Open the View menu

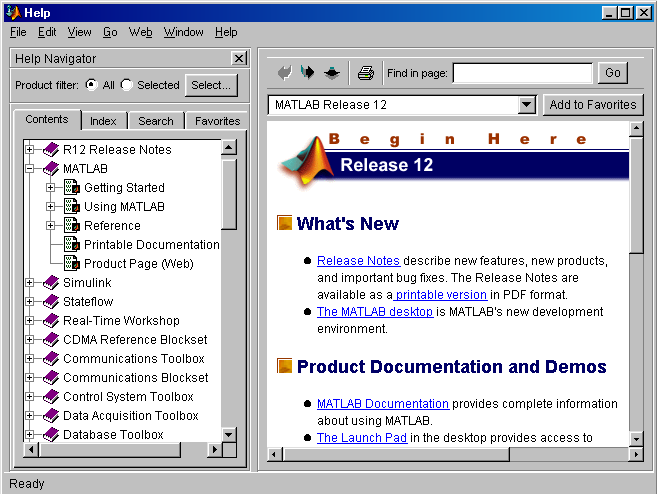coord(79,32)
